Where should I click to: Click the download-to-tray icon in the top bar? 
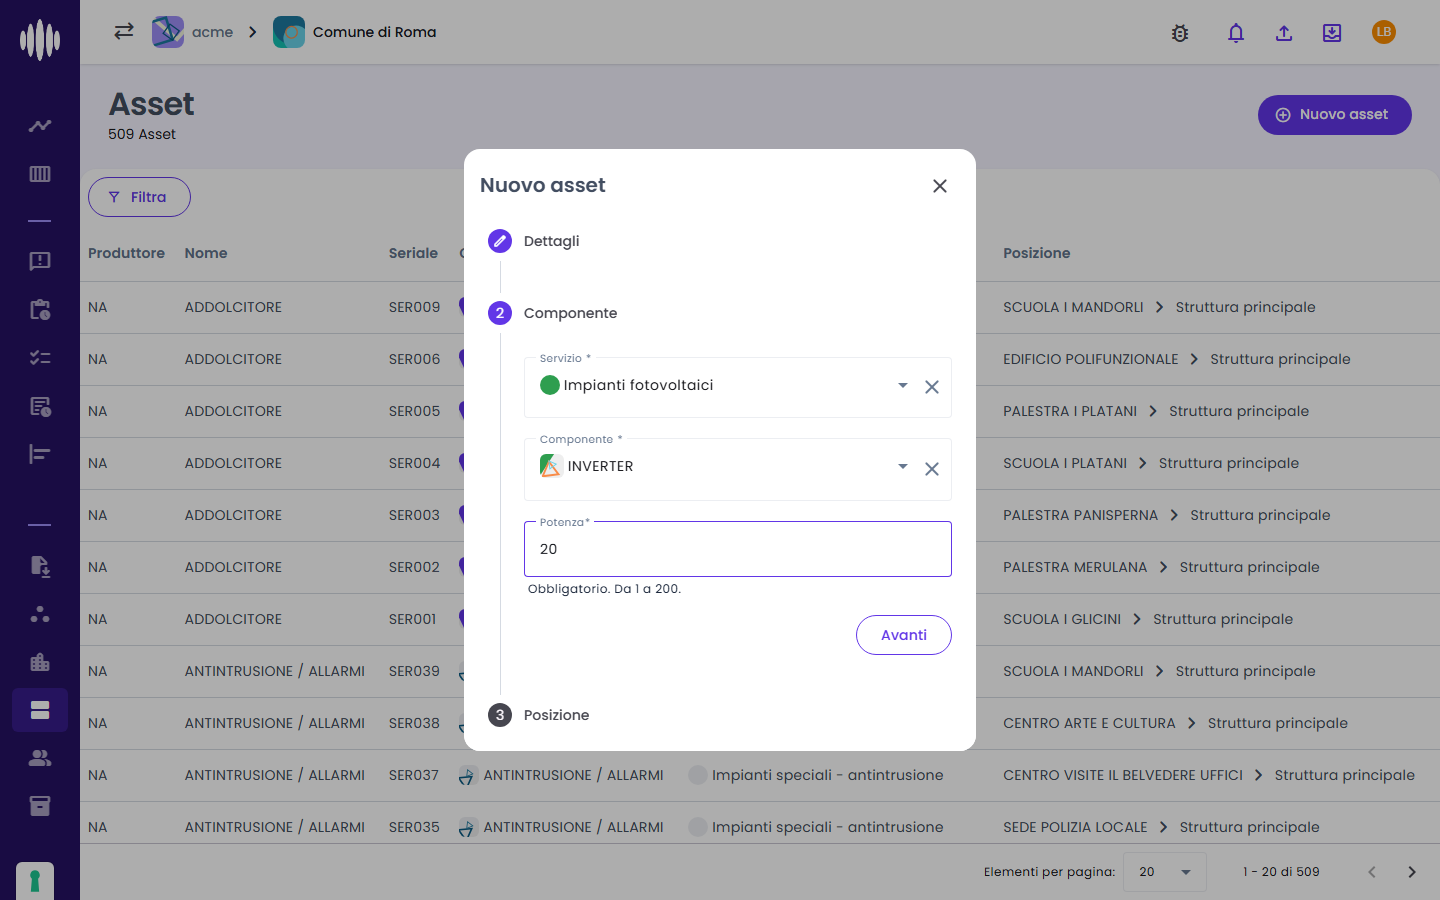tap(1332, 33)
